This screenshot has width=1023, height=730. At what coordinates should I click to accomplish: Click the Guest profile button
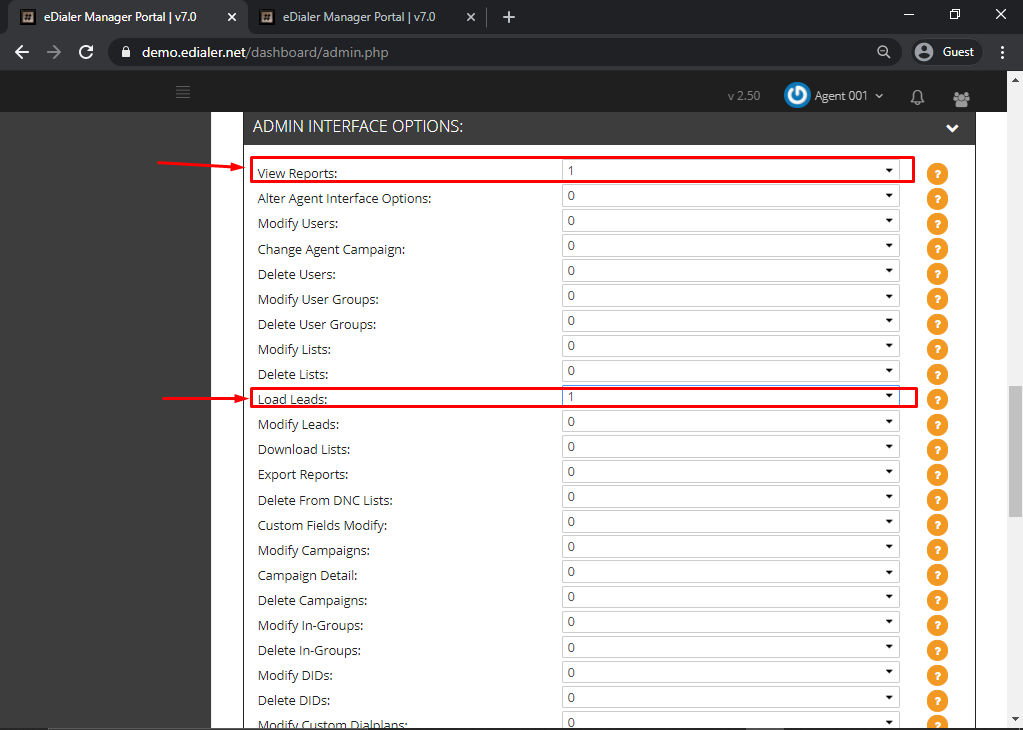944,52
